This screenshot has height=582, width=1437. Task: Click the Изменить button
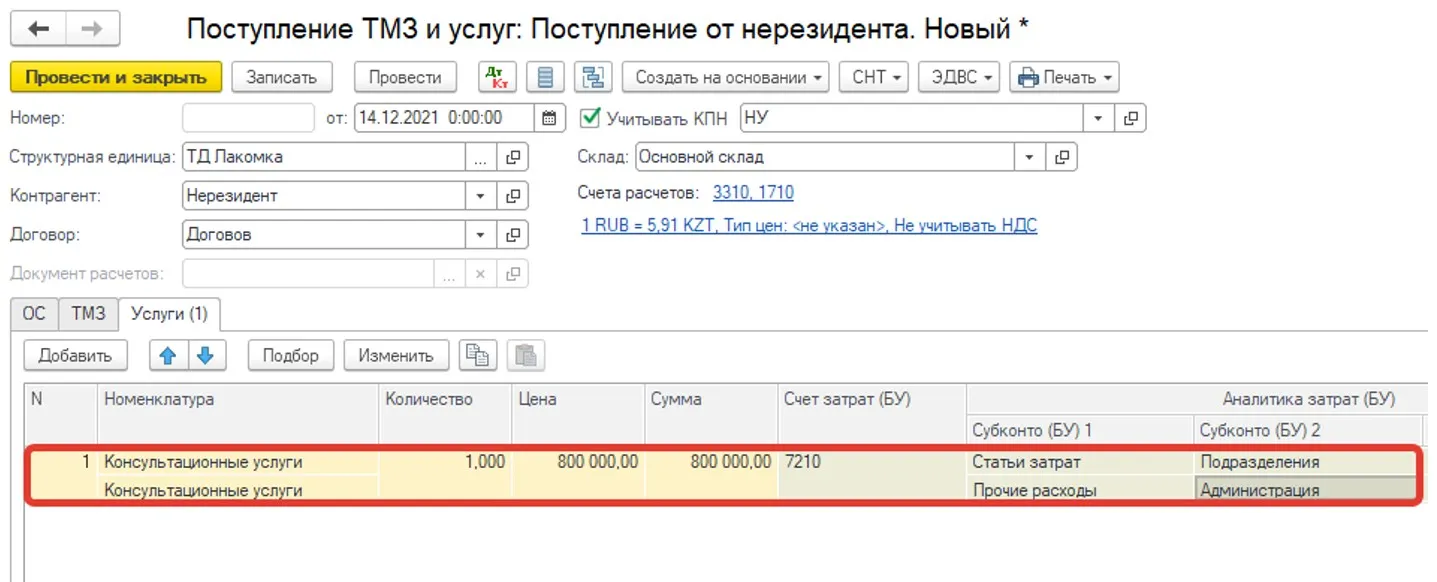coord(396,355)
